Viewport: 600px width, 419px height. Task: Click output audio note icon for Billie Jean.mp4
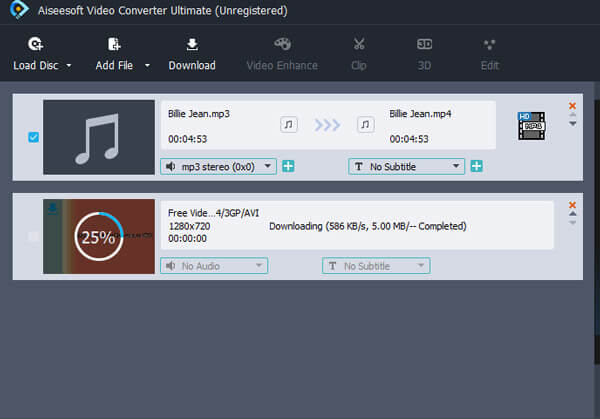pyautogui.click(x=365, y=124)
